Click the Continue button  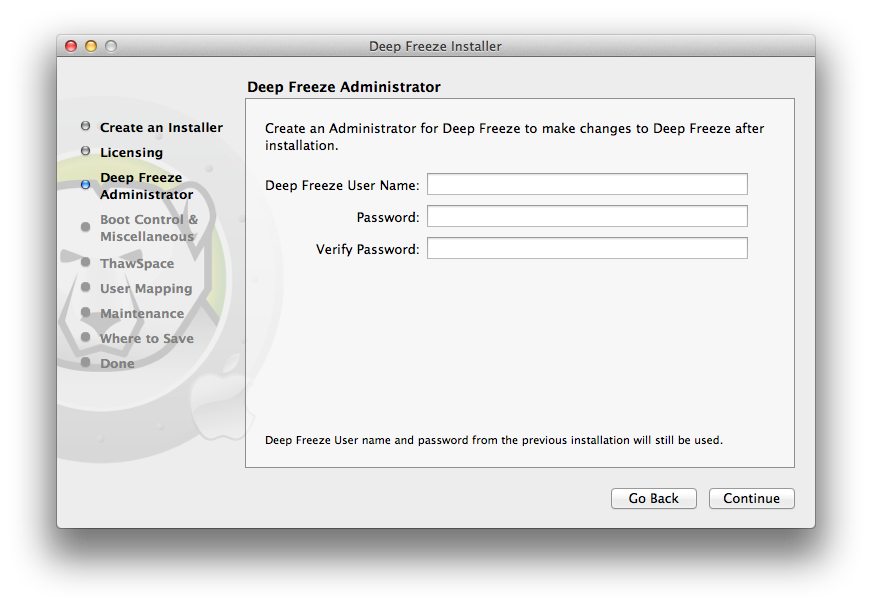[751, 499]
